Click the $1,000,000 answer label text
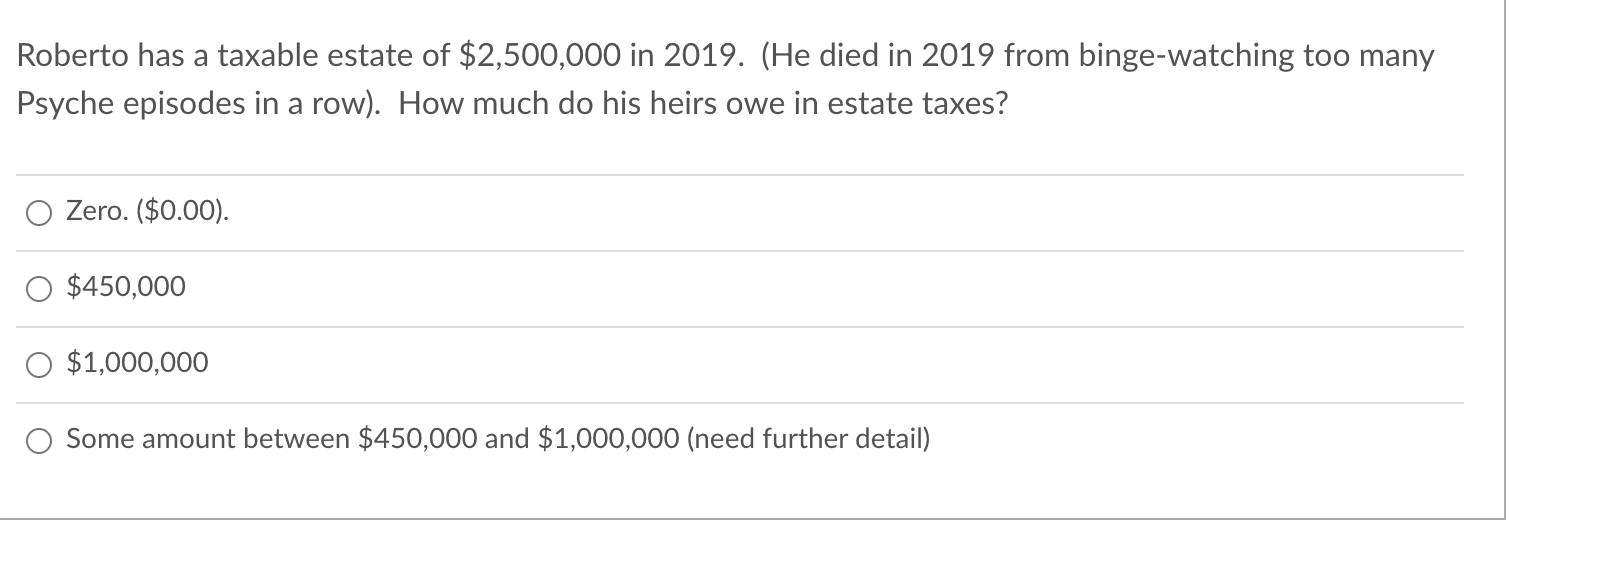The image size is (1602, 588). (x=136, y=363)
